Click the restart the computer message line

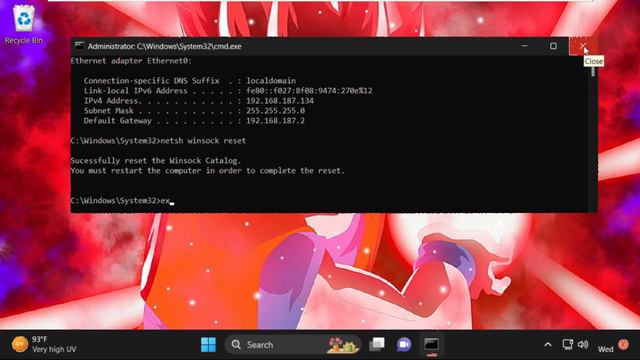tap(208, 171)
